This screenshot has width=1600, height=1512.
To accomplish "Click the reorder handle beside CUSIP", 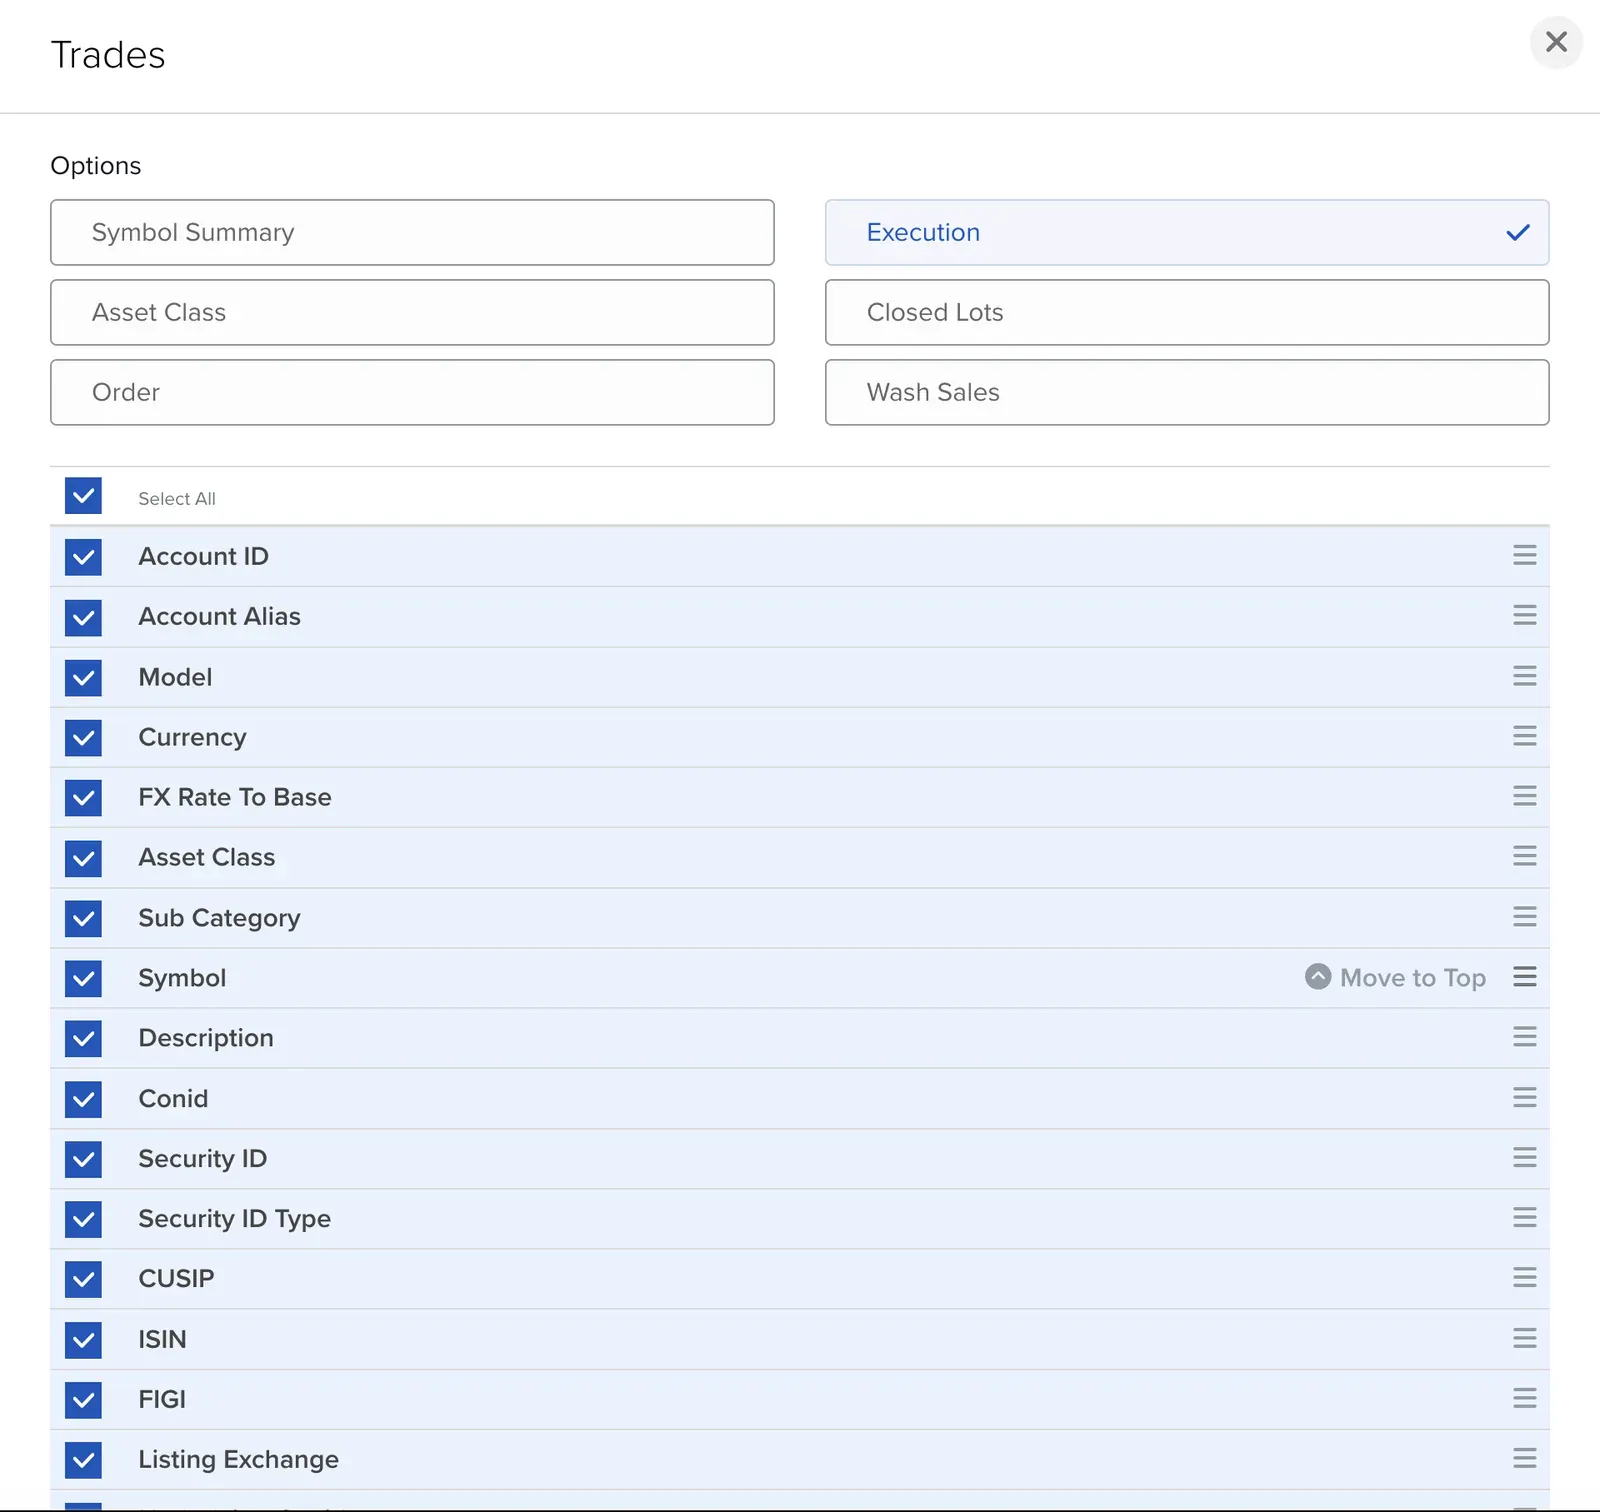I will click(x=1524, y=1278).
